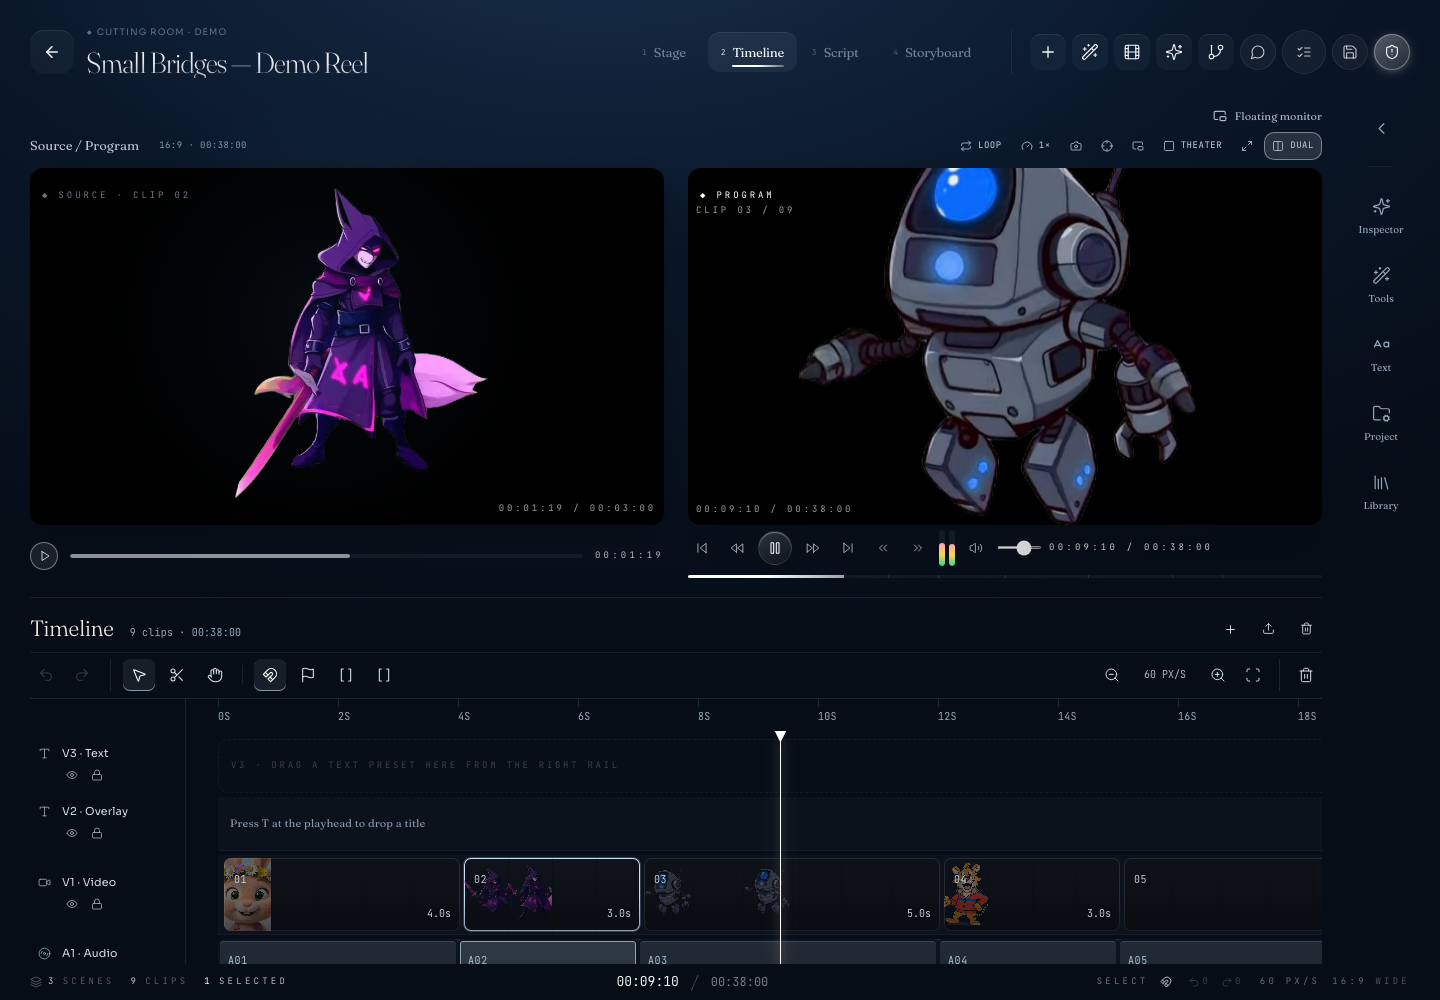Open the Text presets panel
This screenshot has width=1440, height=1000.
[x=1381, y=353]
